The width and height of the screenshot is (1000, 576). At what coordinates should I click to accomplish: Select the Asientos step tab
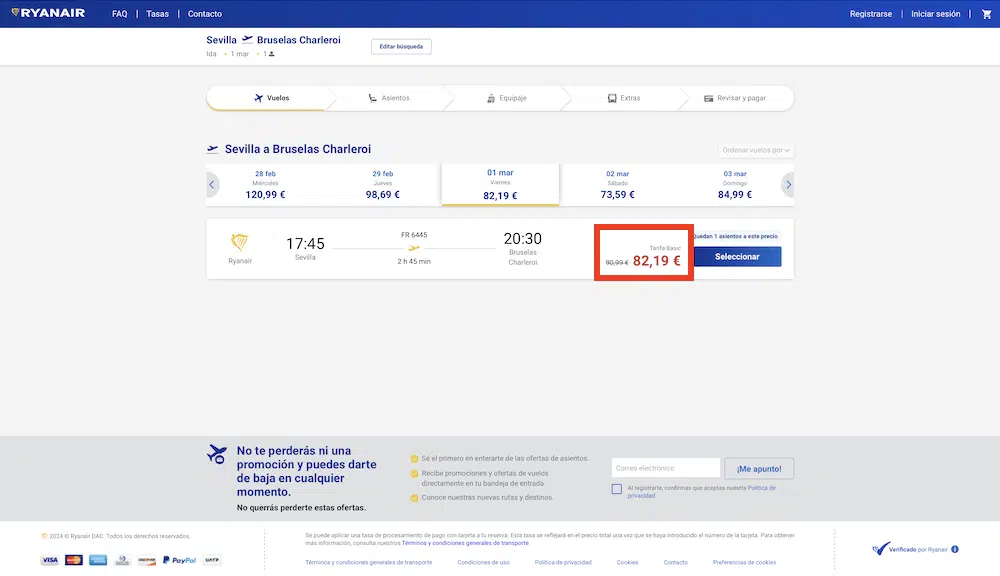point(388,98)
